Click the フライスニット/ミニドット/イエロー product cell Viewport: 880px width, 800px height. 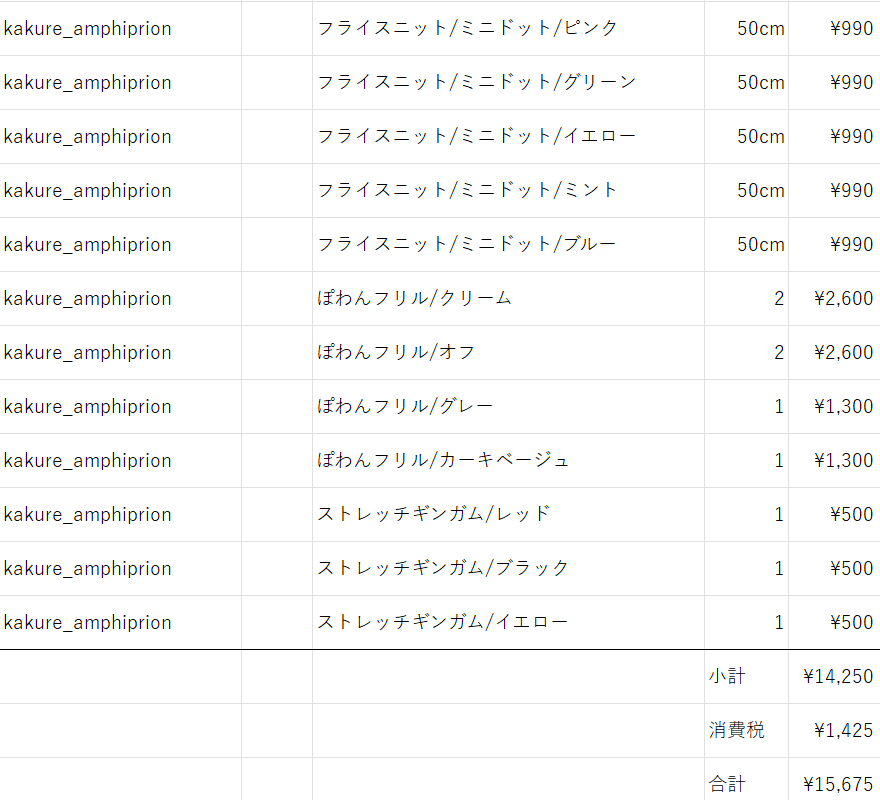click(x=508, y=136)
